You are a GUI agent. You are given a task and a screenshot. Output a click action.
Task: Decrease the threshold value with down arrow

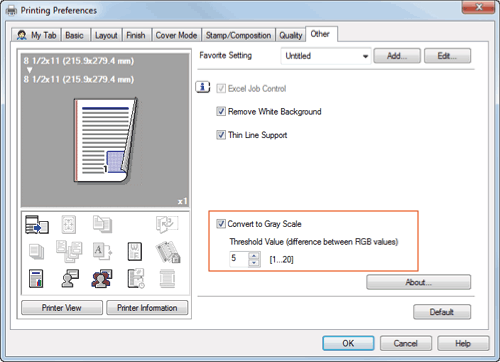tap(254, 263)
